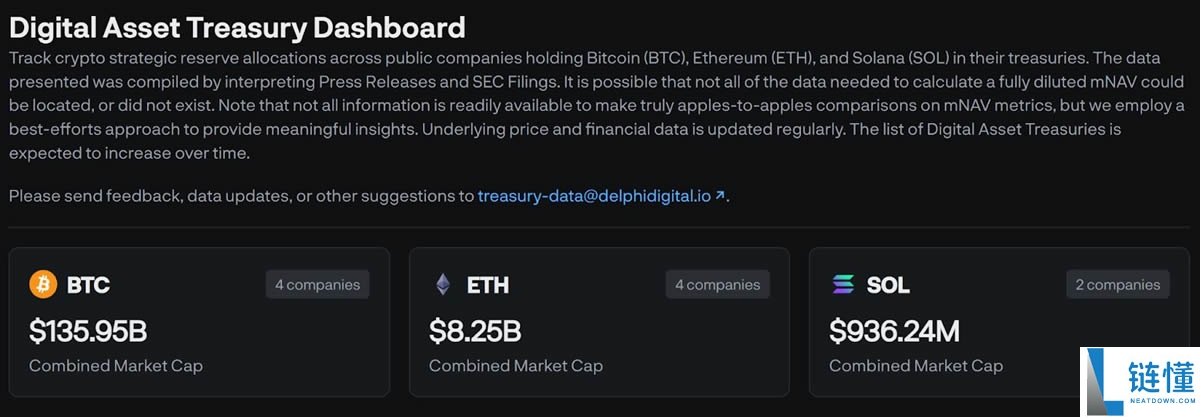Click the Ethereum diamond logo icon
1200x417 pixels.
pyautogui.click(x=442, y=285)
